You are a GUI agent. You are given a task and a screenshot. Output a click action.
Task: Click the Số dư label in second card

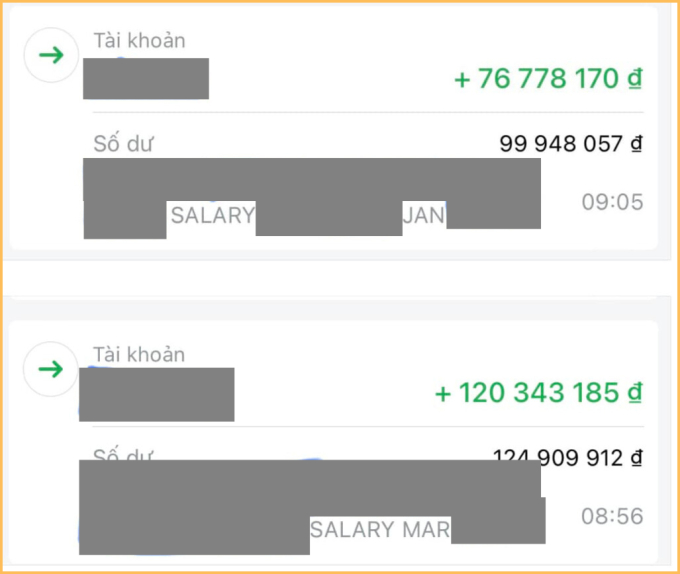123,453
